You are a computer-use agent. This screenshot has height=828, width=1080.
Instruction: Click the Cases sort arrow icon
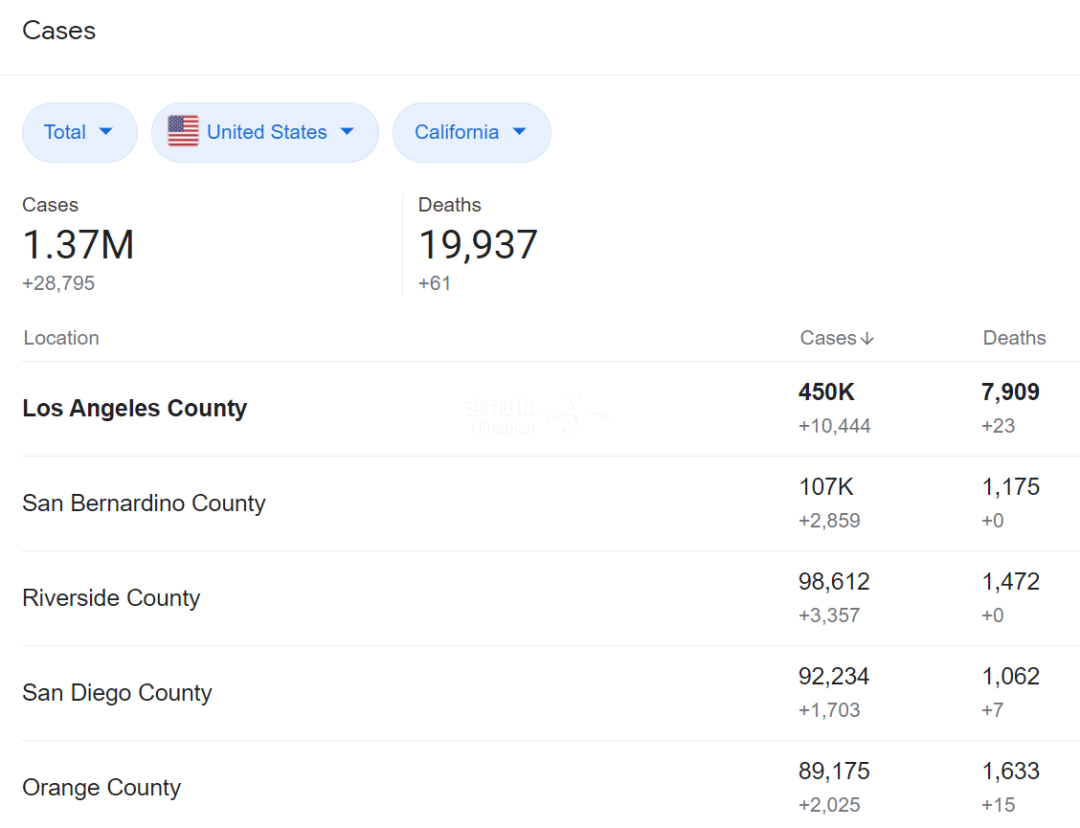(x=867, y=339)
